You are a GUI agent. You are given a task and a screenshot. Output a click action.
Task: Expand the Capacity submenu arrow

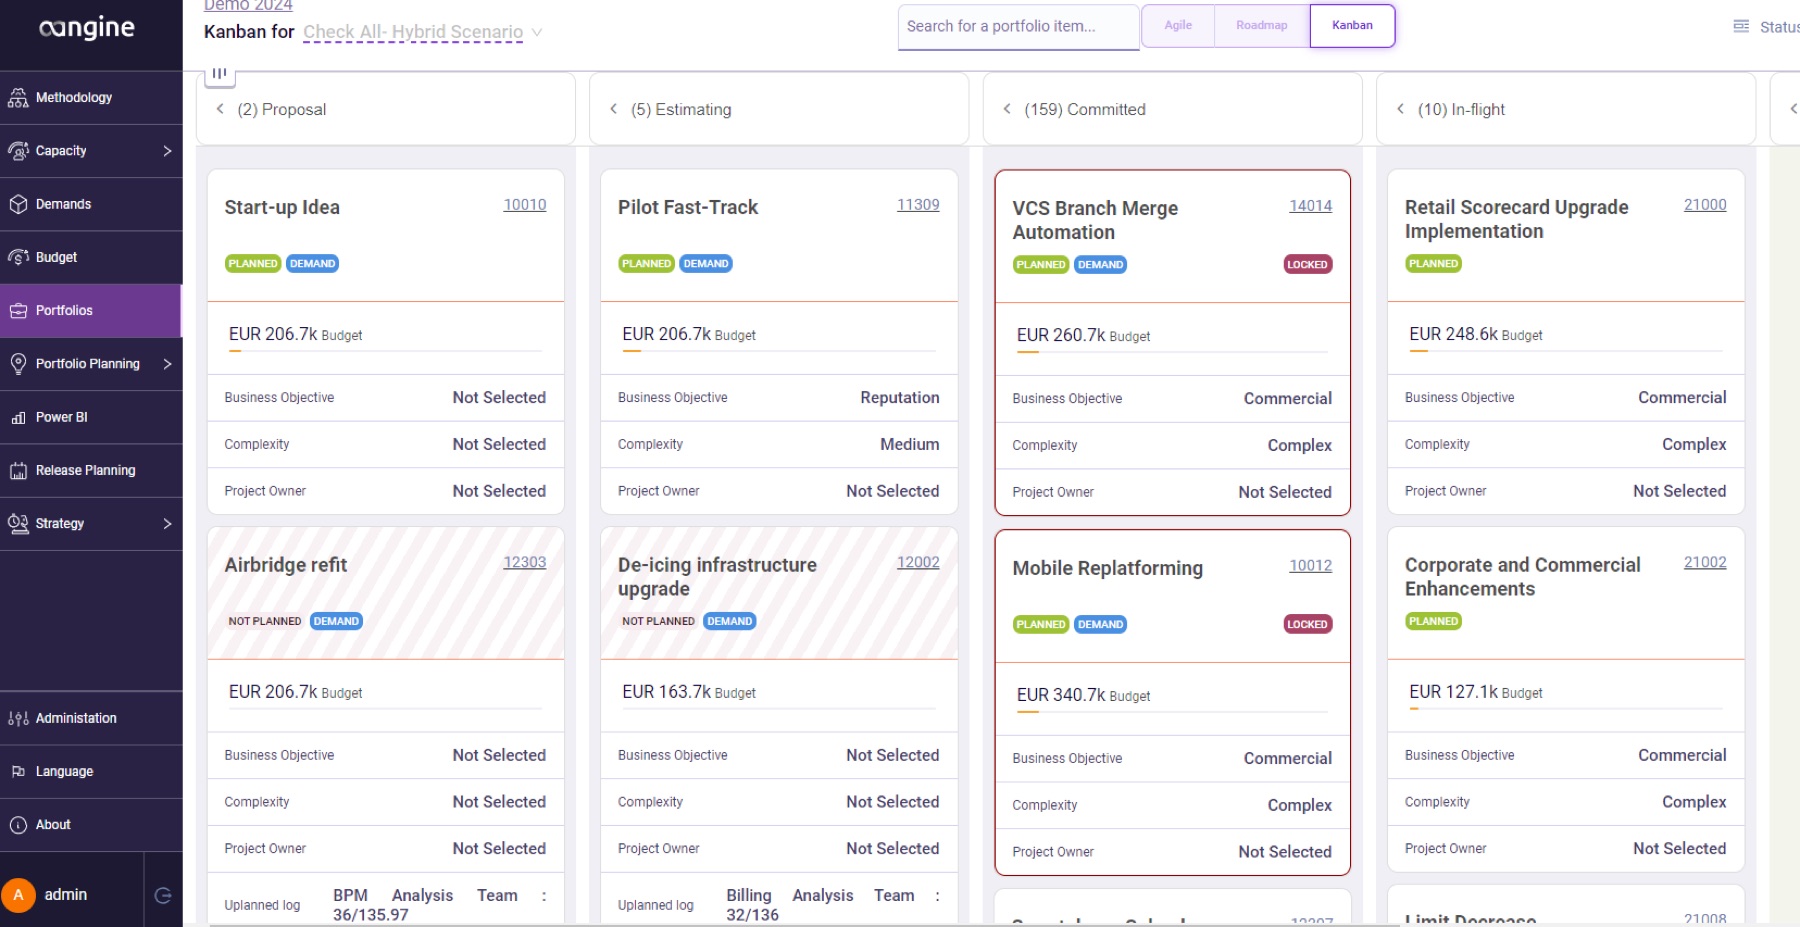[x=167, y=151]
